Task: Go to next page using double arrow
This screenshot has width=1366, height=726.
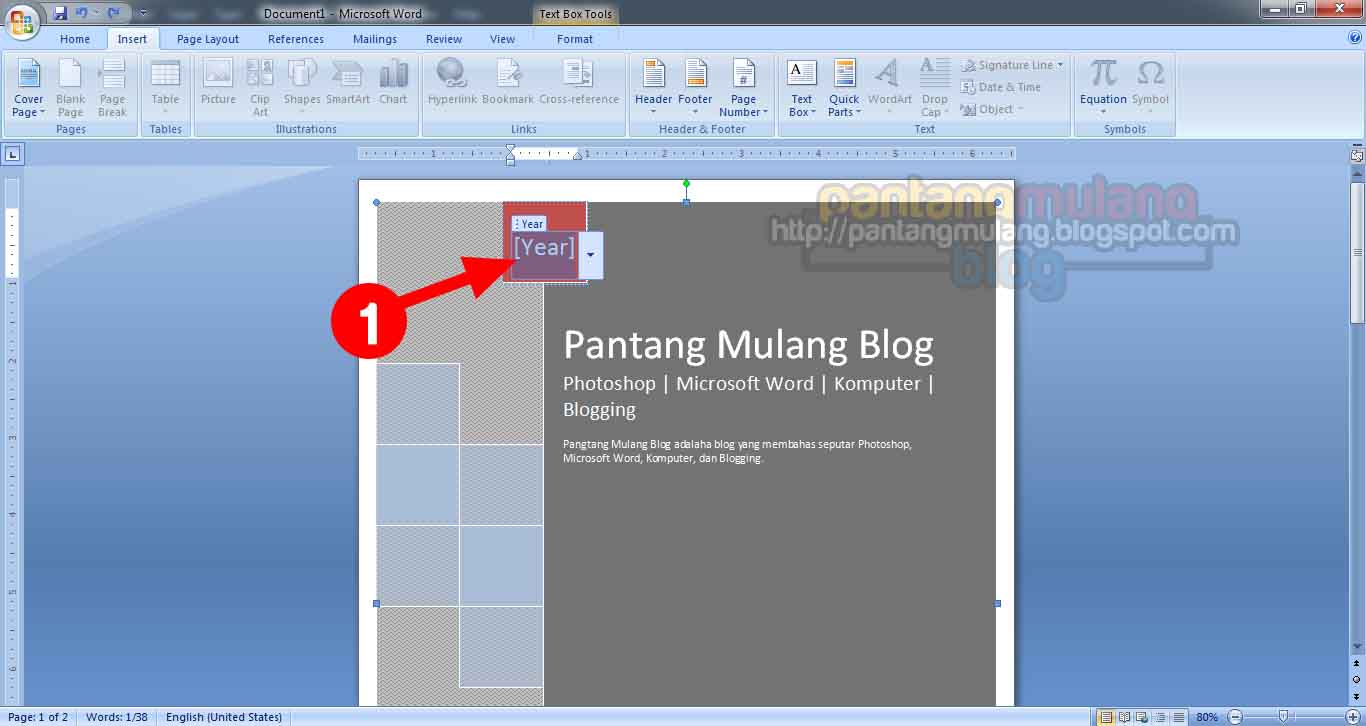Action: click(1356, 695)
